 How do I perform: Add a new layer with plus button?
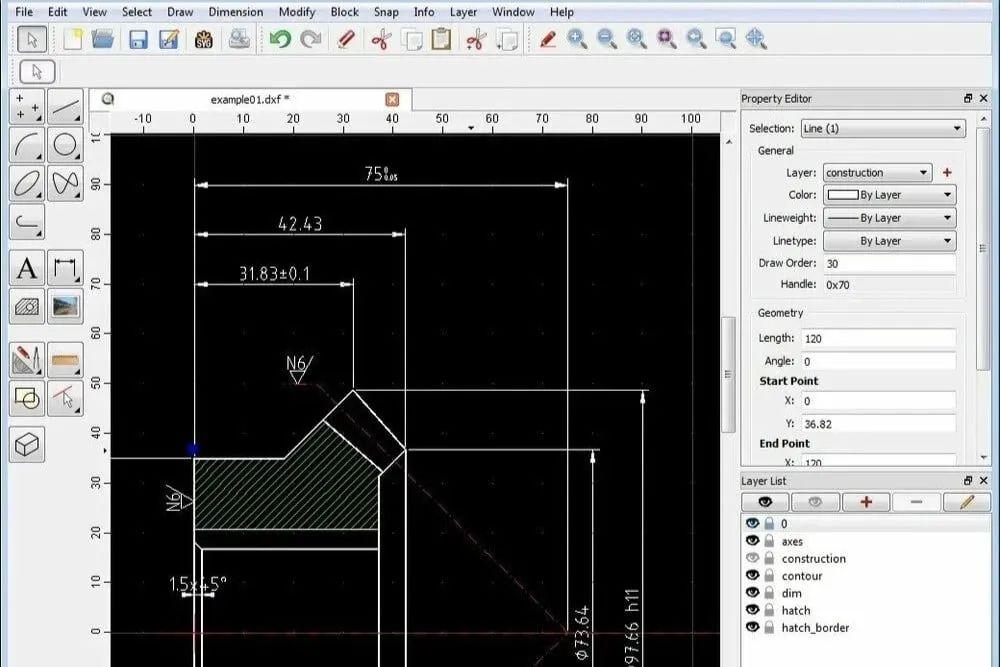[x=865, y=502]
